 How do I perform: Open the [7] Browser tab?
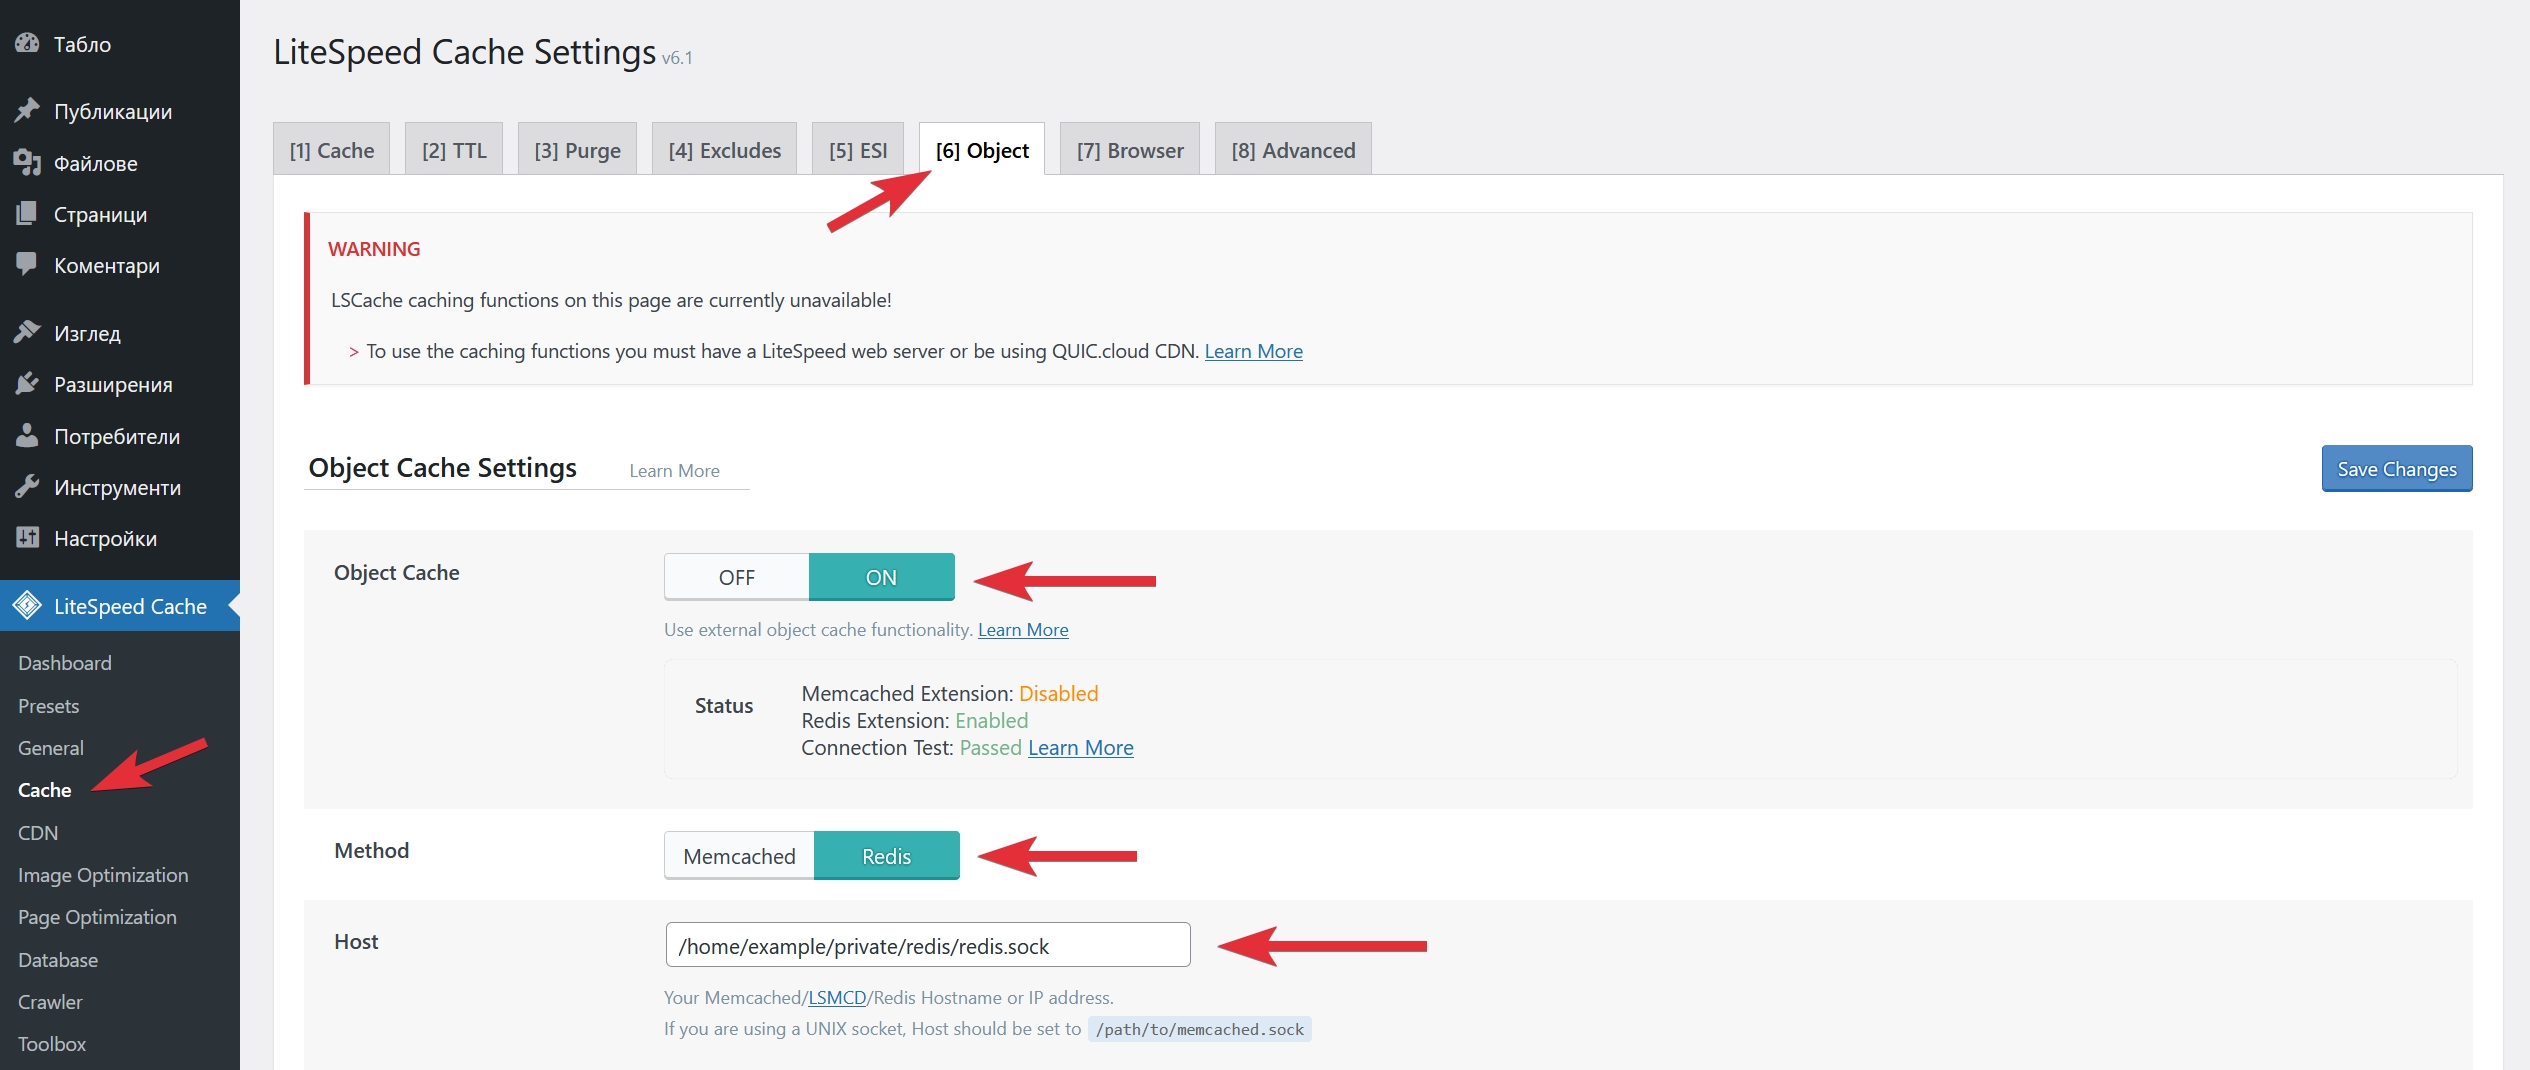[x=1130, y=150]
